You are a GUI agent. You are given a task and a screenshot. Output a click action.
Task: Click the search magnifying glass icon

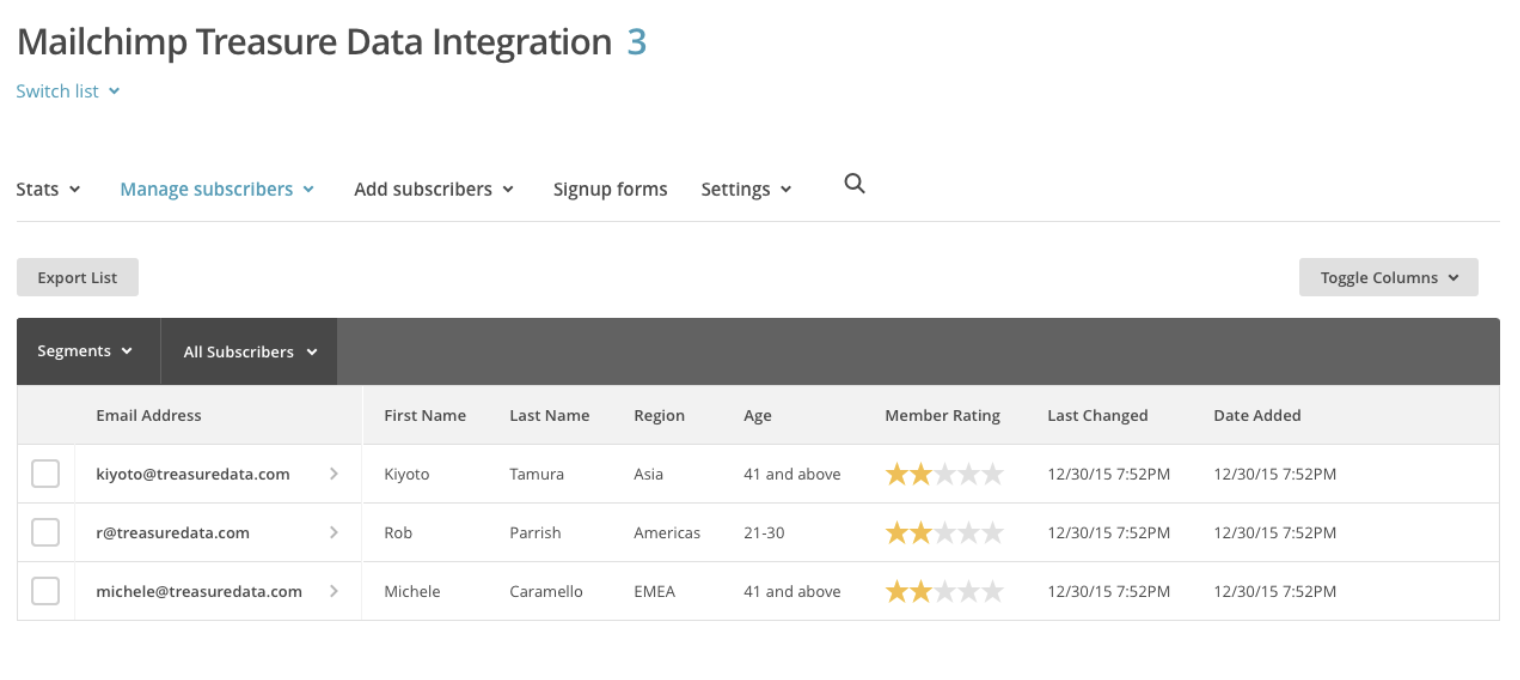(854, 184)
